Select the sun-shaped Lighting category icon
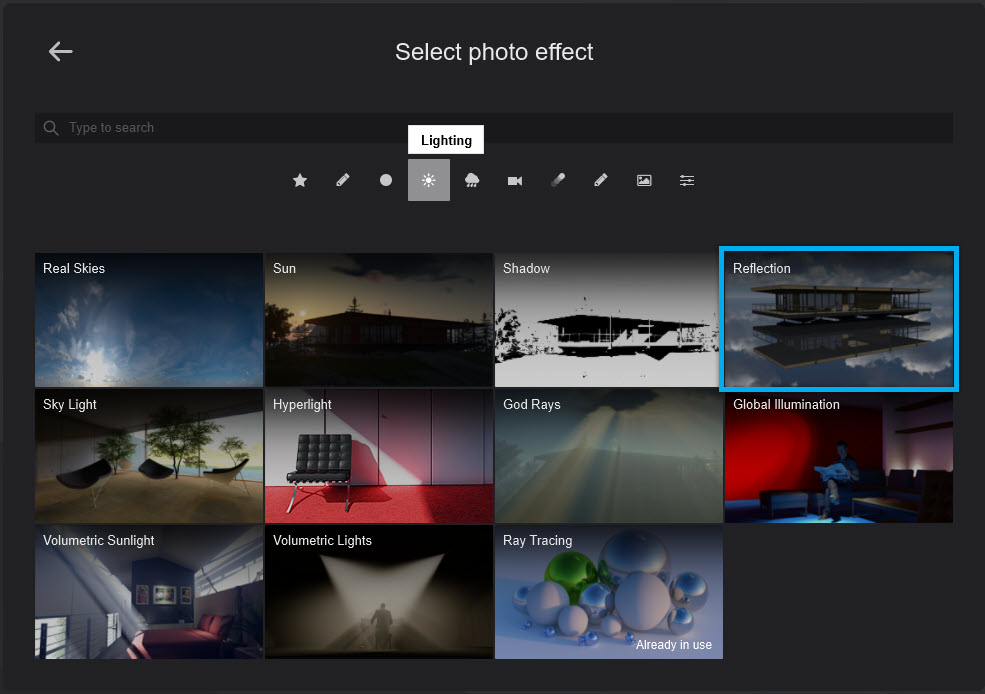 click(x=429, y=180)
